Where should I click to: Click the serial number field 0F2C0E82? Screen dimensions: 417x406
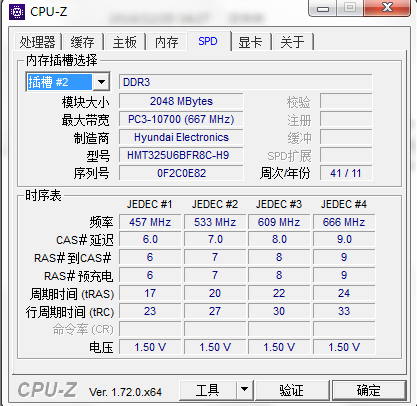[x=181, y=173]
